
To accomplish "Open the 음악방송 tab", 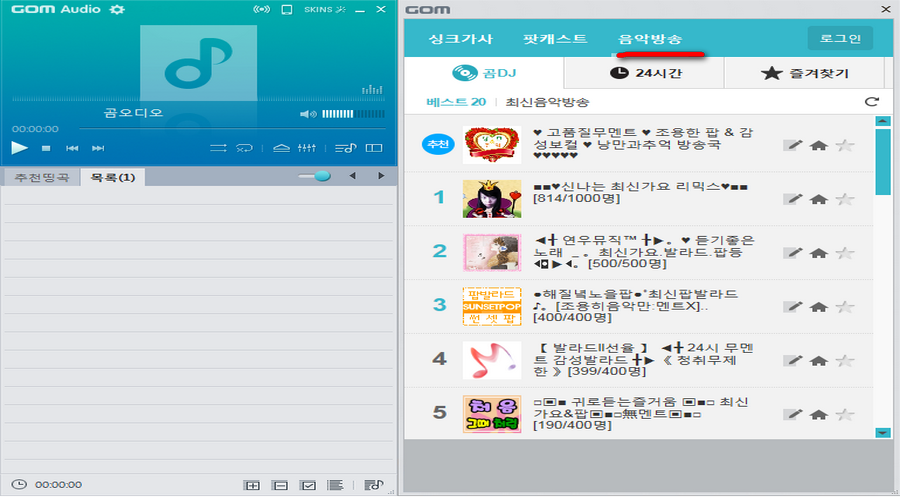I will click(650, 39).
